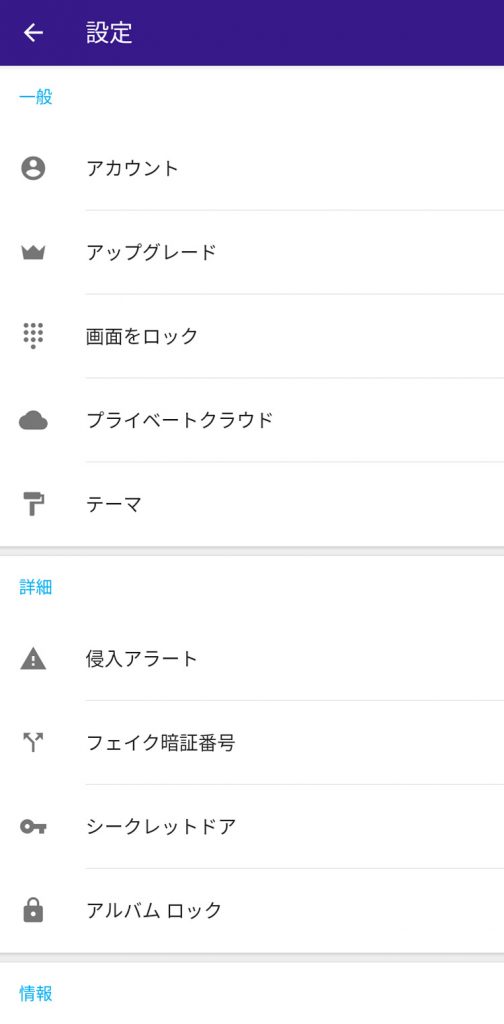Image resolution: width=504 pixels, height=1024 pixels.
Task: Choose the テーマ option
Action: [x=252, y=504]
